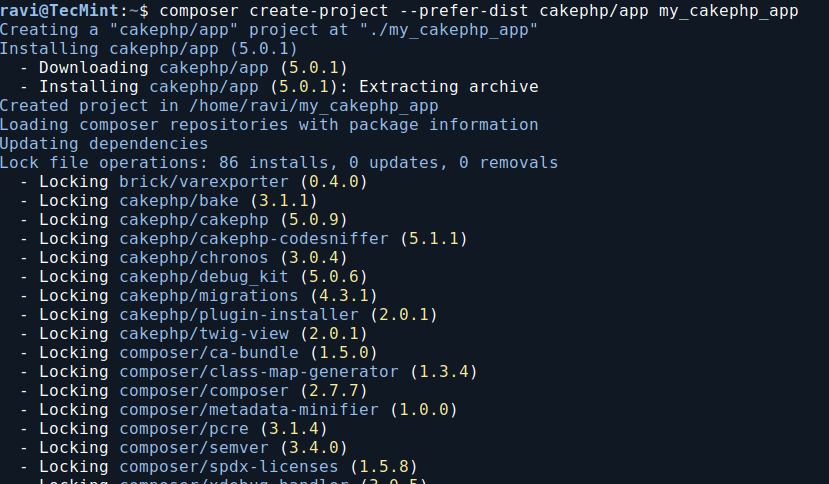
Task: Click the line "Creating a "cakephp/app" project"
Action: click(269, 30)
